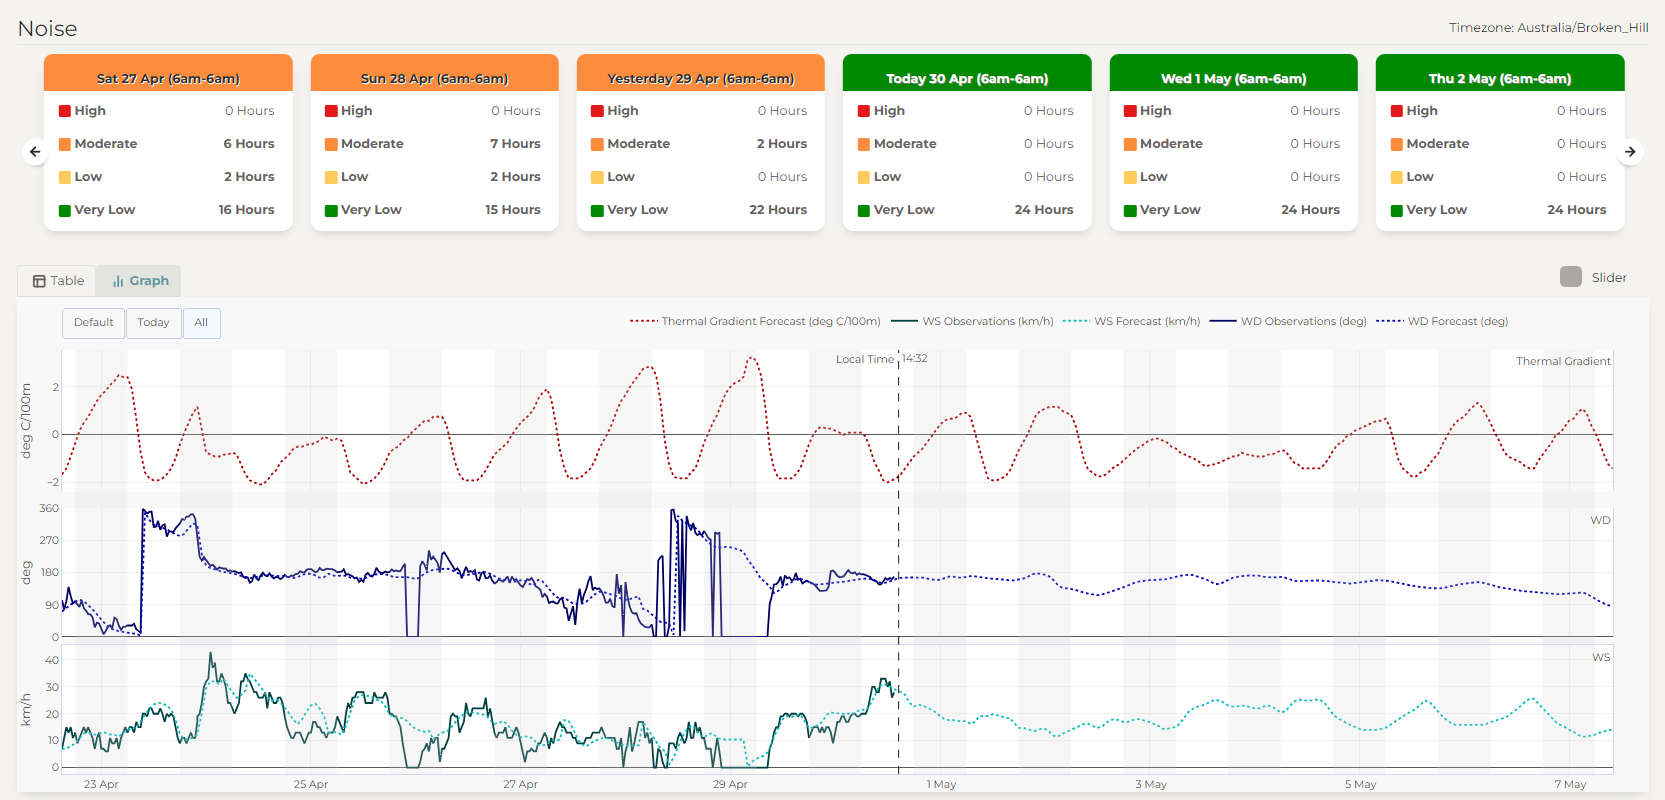
Task: Click '7 Hours' Moderate value on Sun card
Action: (x=515, y=144)
